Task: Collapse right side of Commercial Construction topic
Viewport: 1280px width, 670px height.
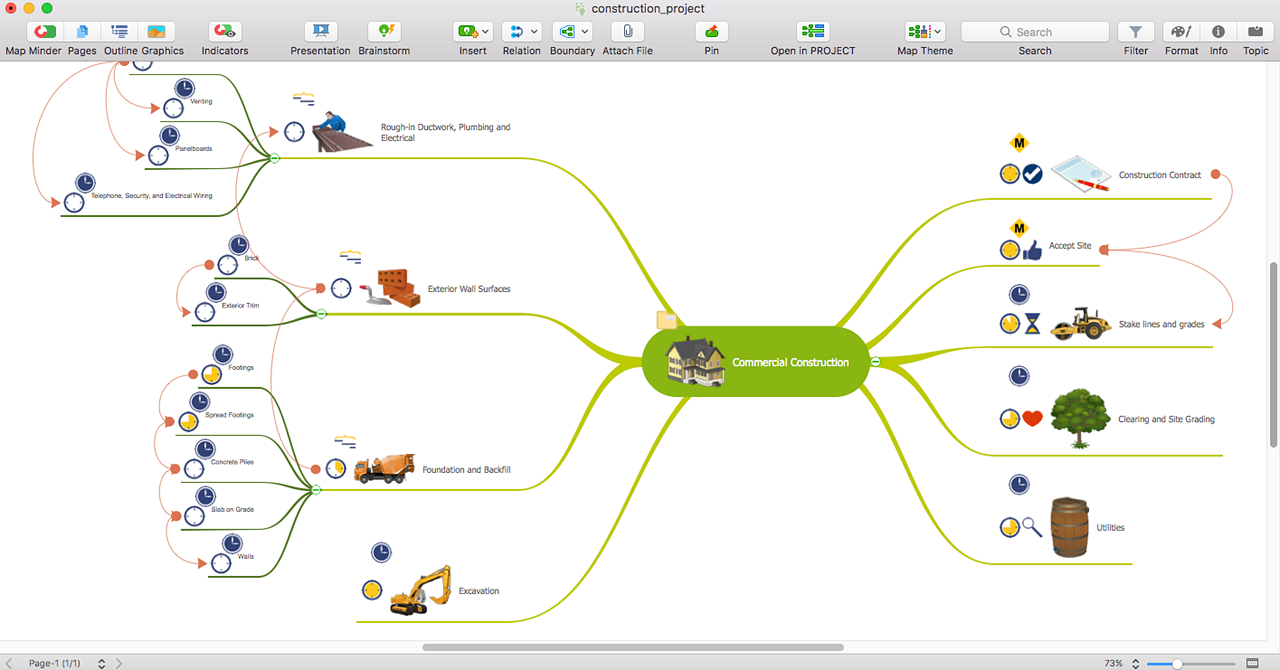Action: coord(875,362)
